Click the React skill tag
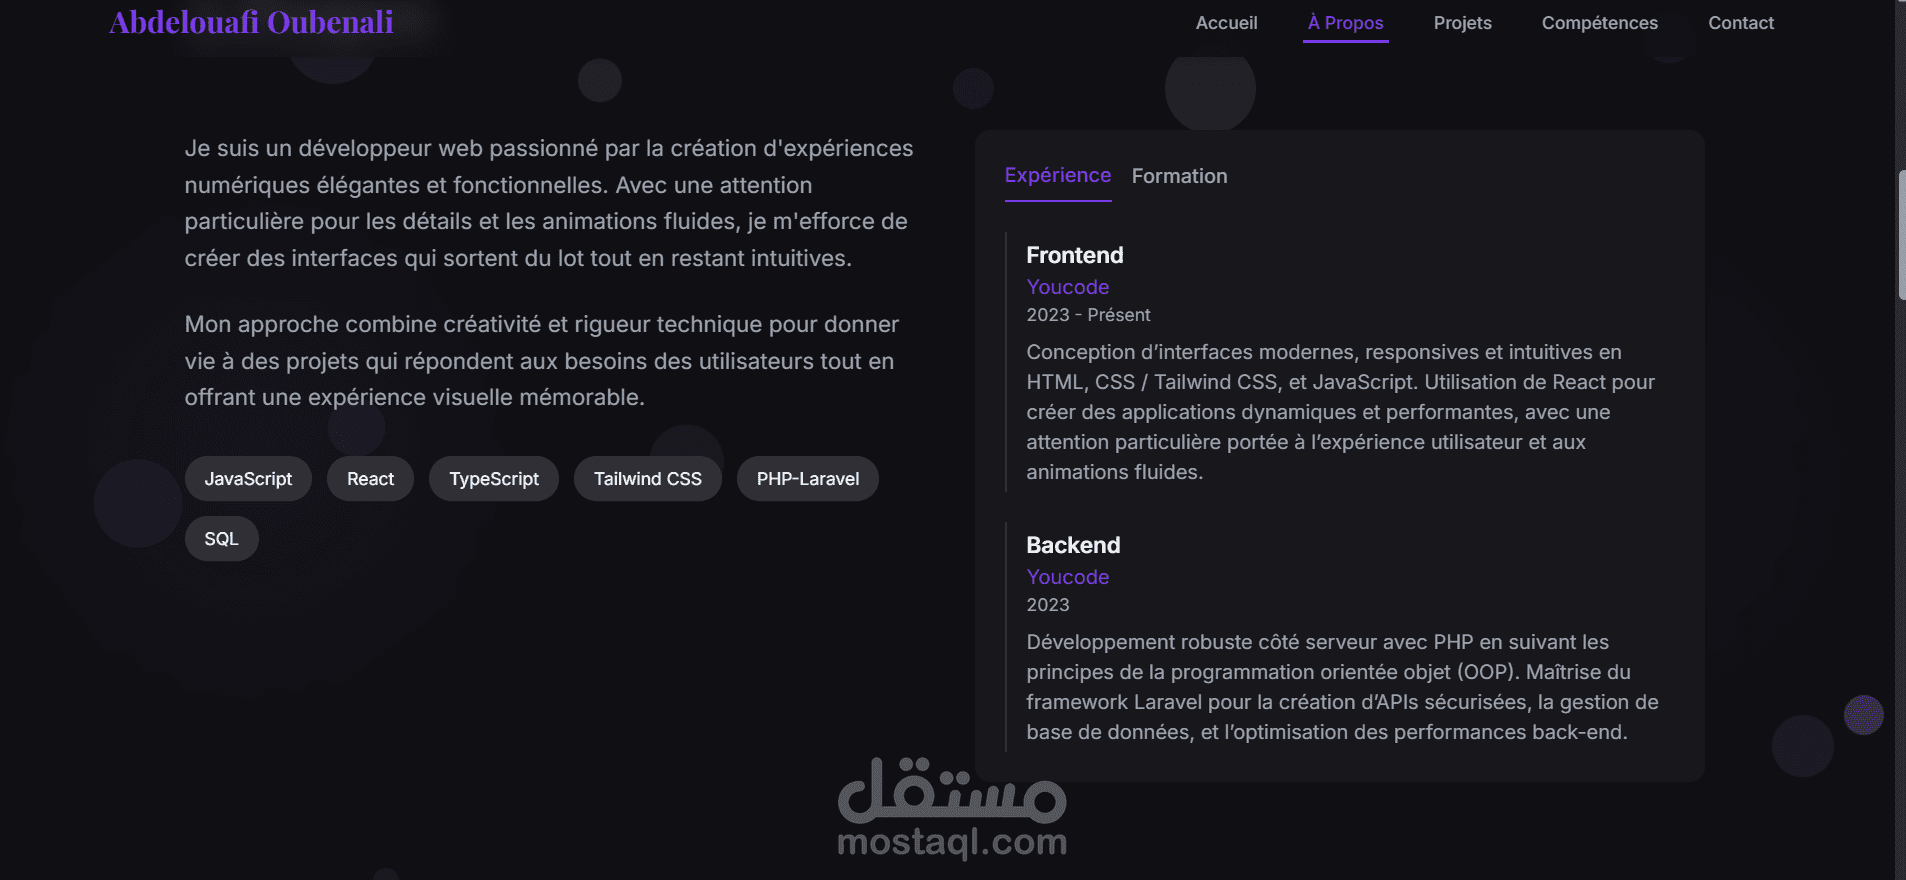The width and height of the screenshot is (1906, 880). (x=370, y=479)
